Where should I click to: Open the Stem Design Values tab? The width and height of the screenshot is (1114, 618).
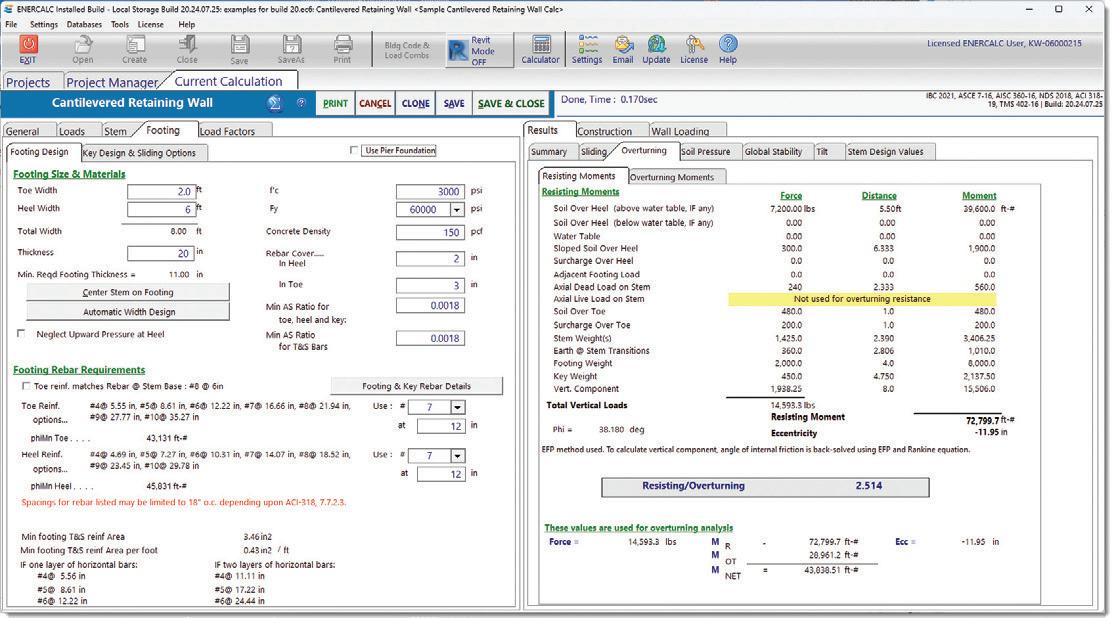885,152
